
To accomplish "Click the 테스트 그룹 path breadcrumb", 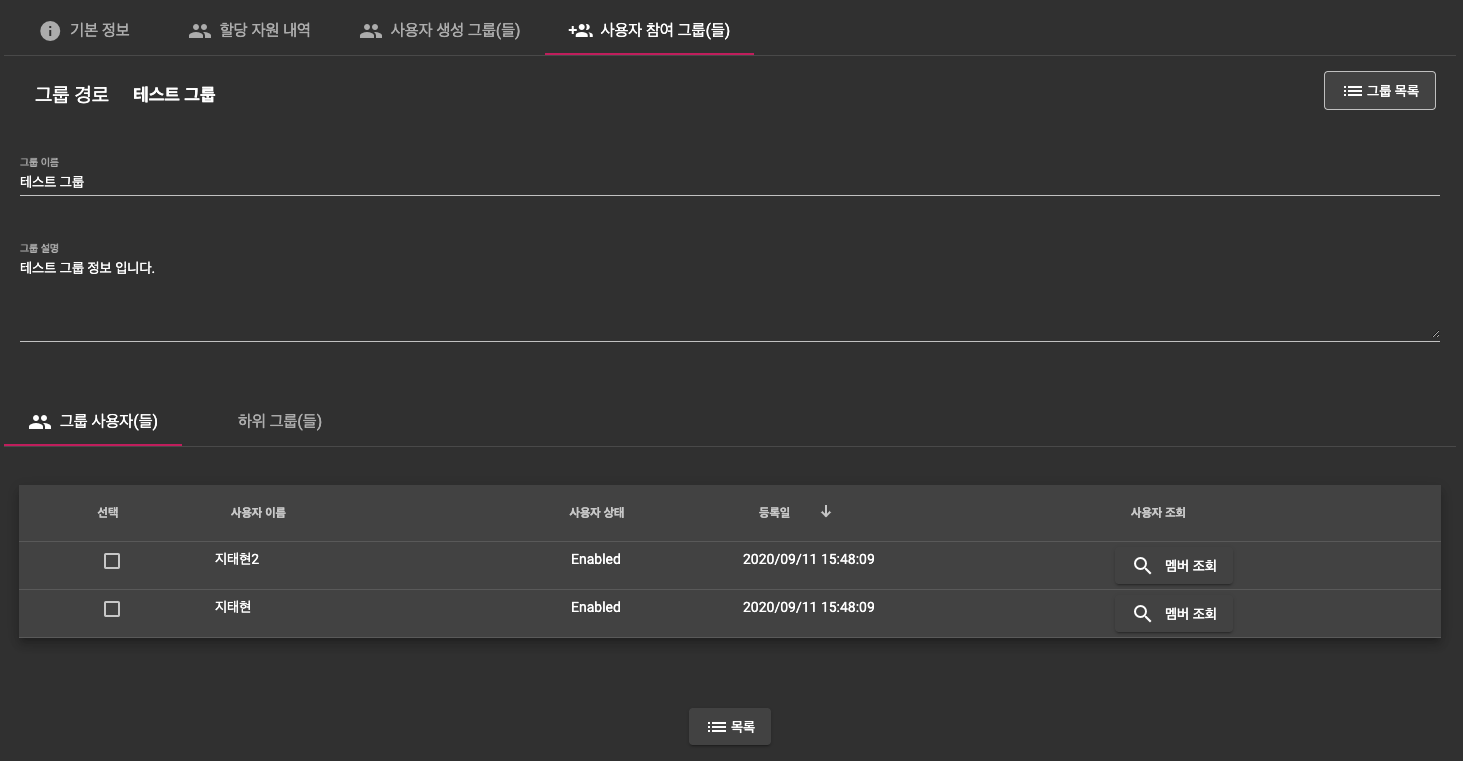I will [174, 95].
